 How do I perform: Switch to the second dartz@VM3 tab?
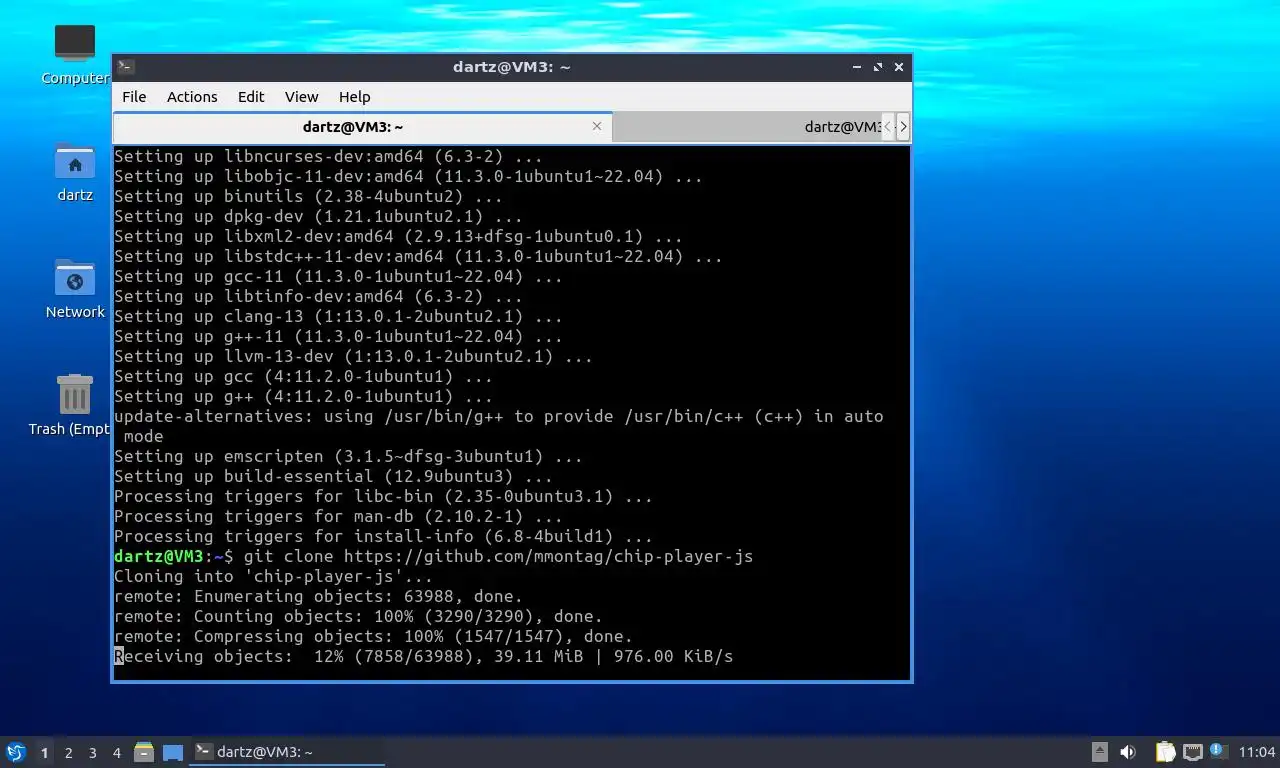[746, 127]
